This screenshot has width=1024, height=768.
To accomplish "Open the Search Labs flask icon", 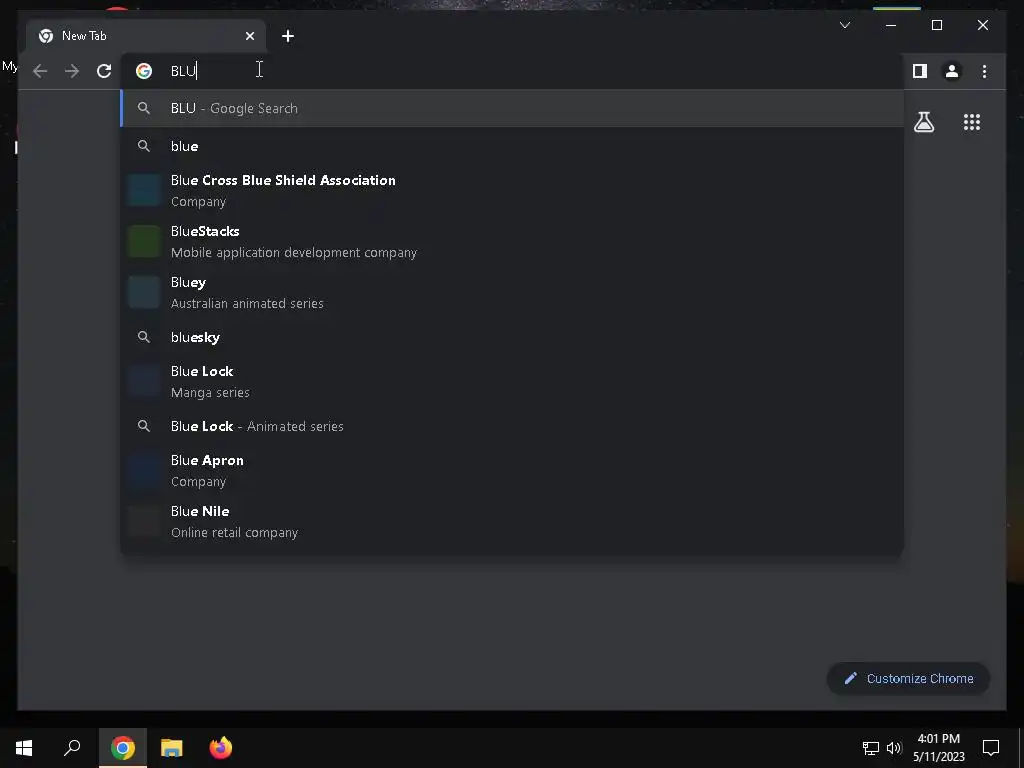I will 923,122.
